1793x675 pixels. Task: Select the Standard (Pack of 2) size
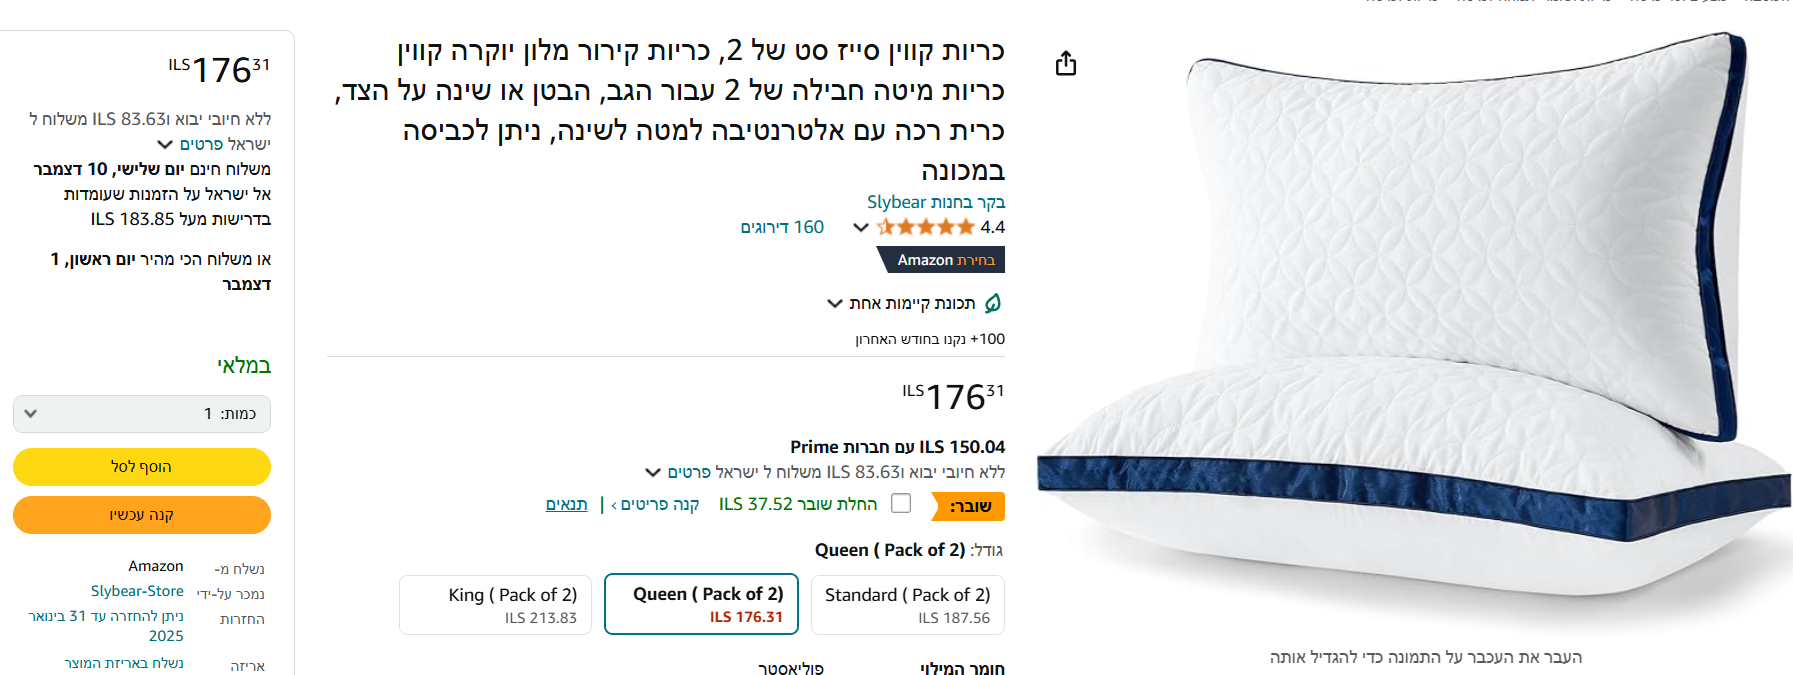pyautogui.click(x=907, y=604)
